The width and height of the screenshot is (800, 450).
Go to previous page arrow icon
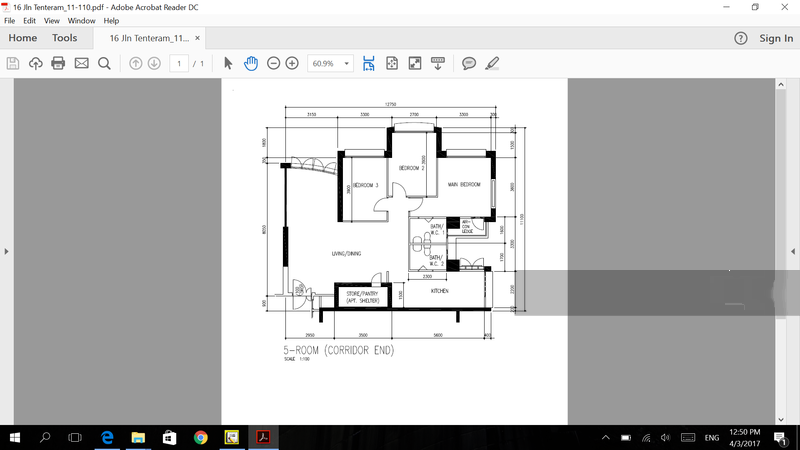click(x=135, y=63)
